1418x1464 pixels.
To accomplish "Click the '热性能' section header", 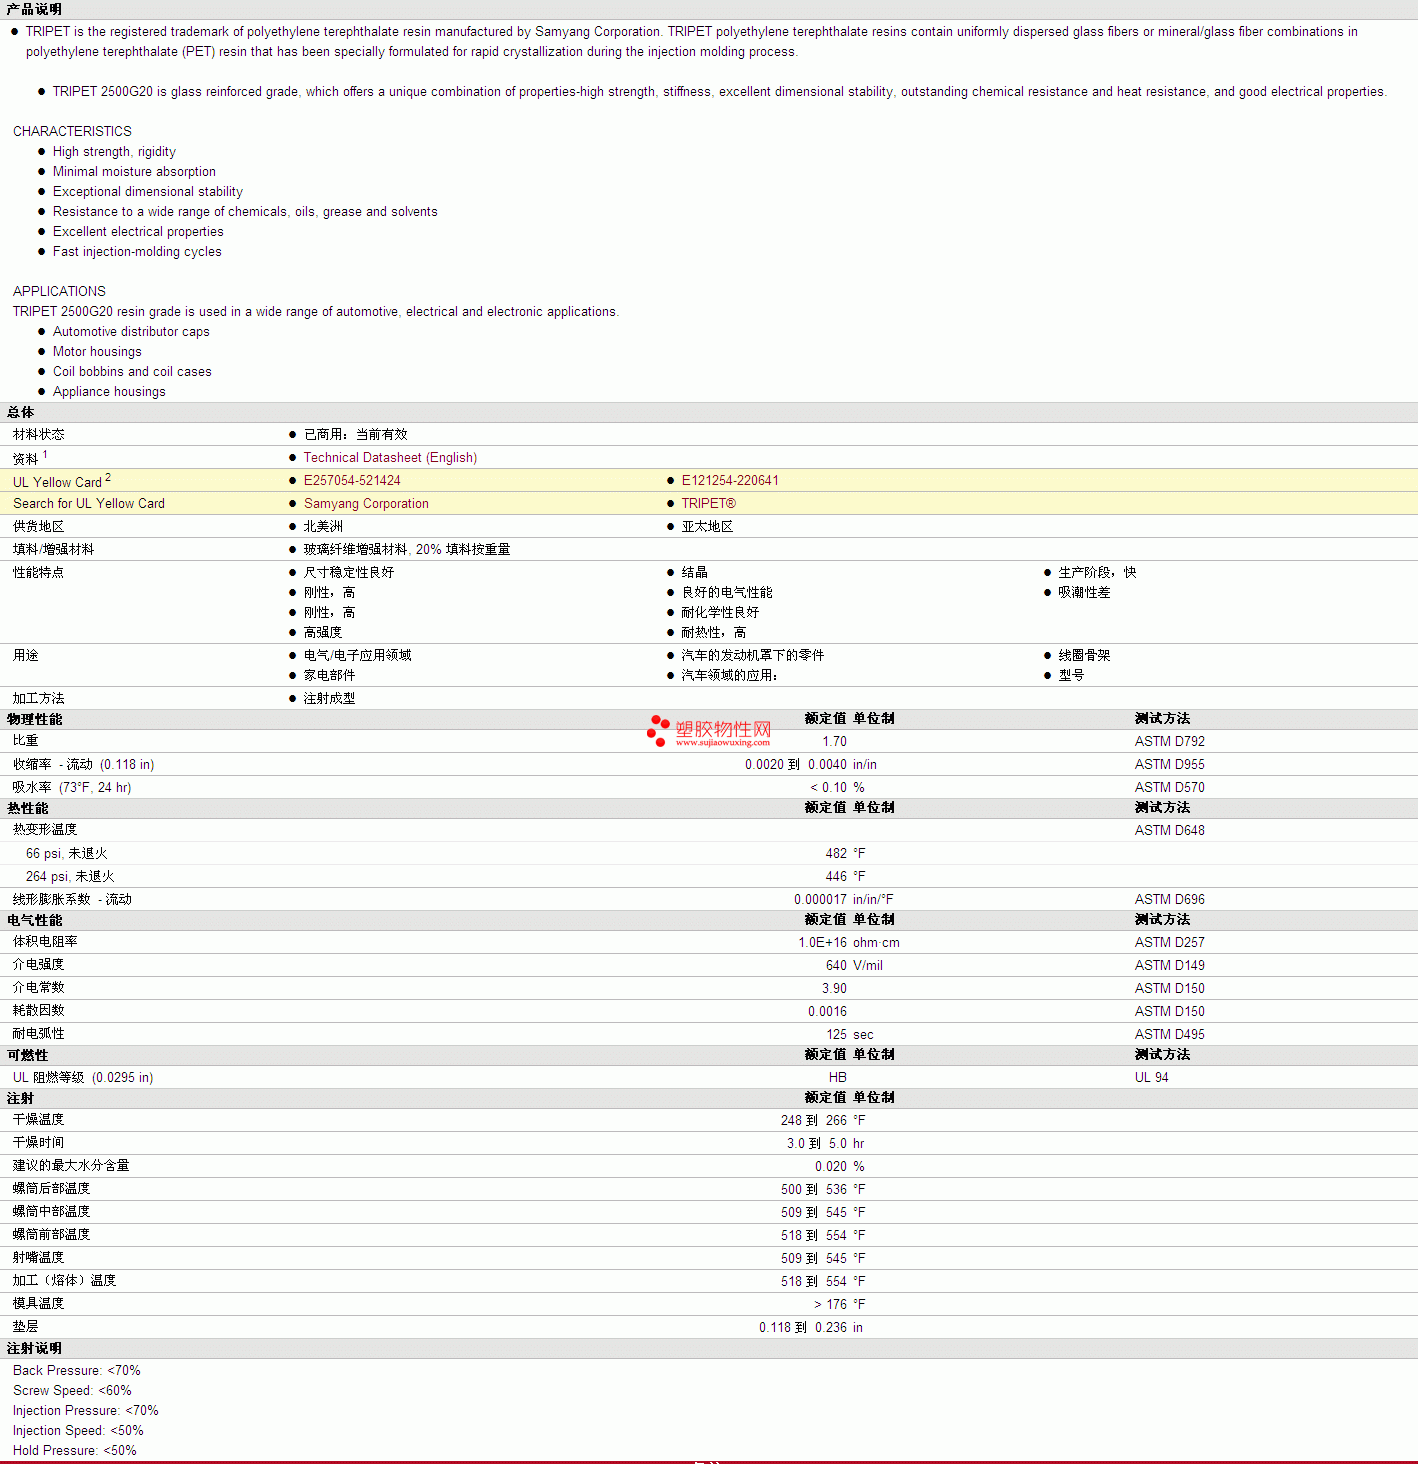I will (x=27, y=808).
